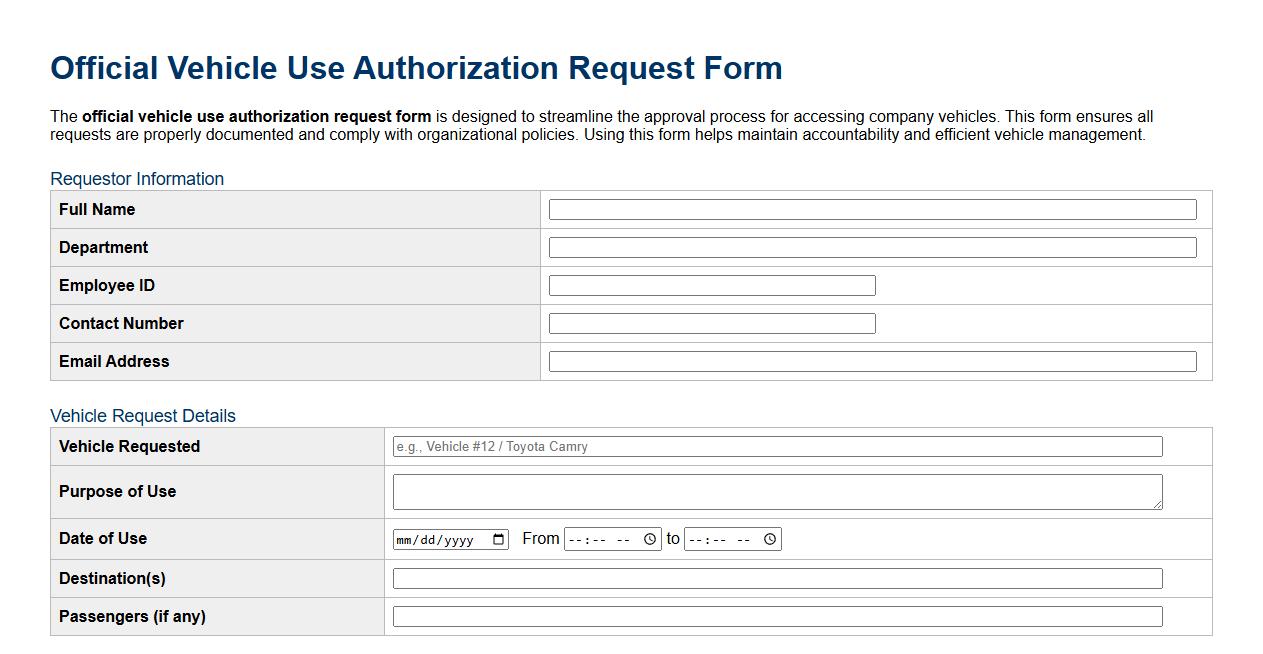Click the Vehicle Request Details heading
The height and width of the screenshot is (654, 1263).
(x=142, y=415)
